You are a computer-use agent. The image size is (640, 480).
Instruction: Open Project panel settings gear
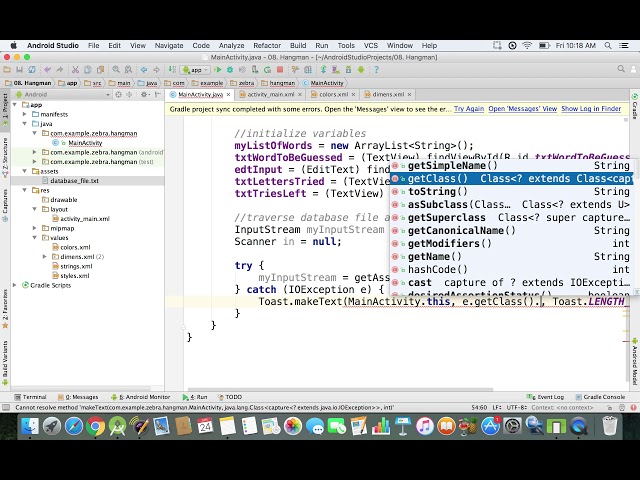click(x=144, y=95)
